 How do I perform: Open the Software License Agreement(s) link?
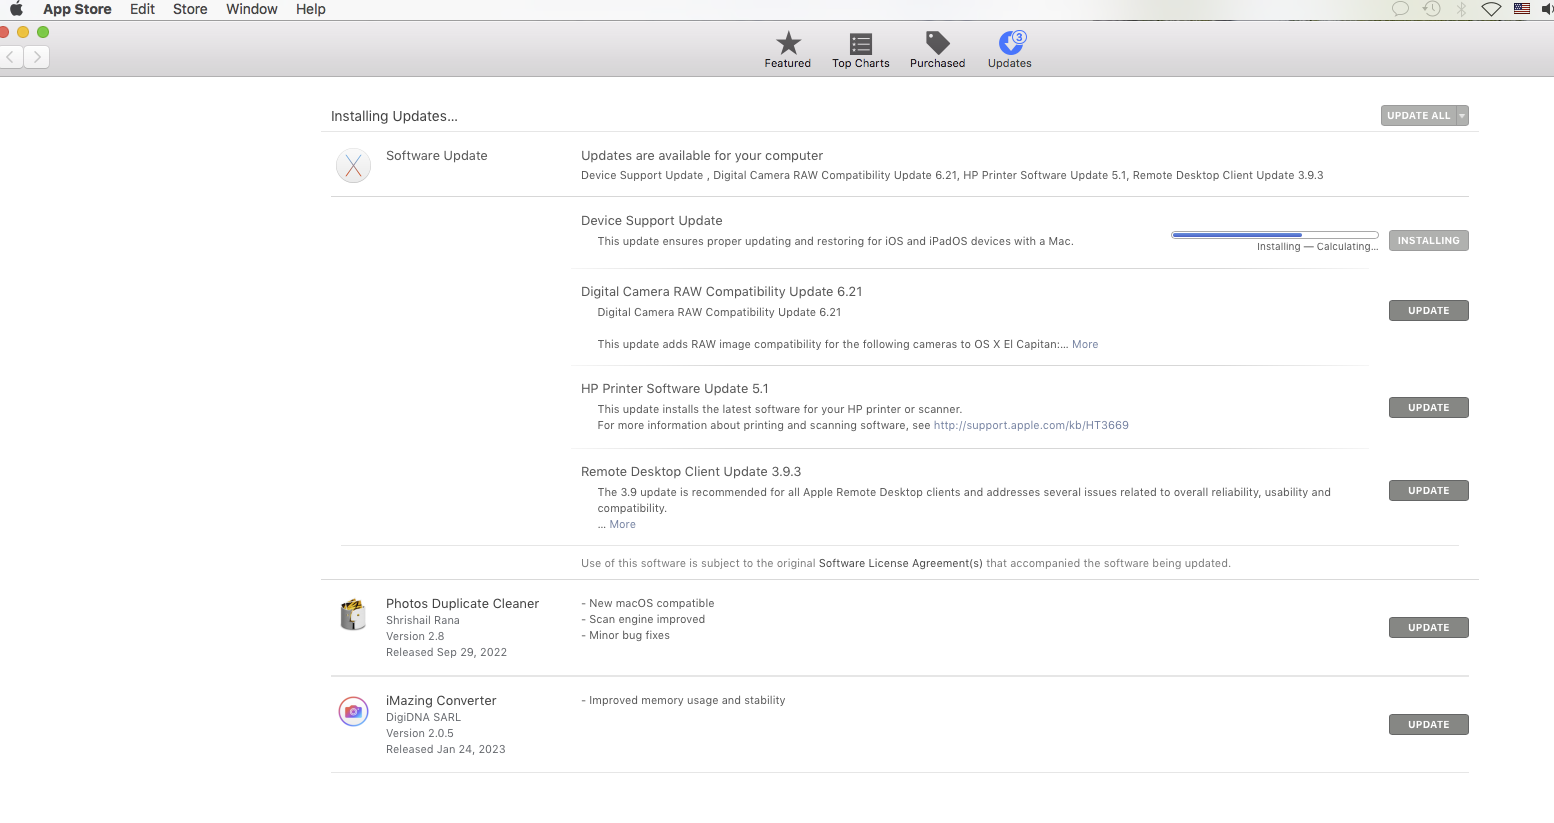[901, 563]
